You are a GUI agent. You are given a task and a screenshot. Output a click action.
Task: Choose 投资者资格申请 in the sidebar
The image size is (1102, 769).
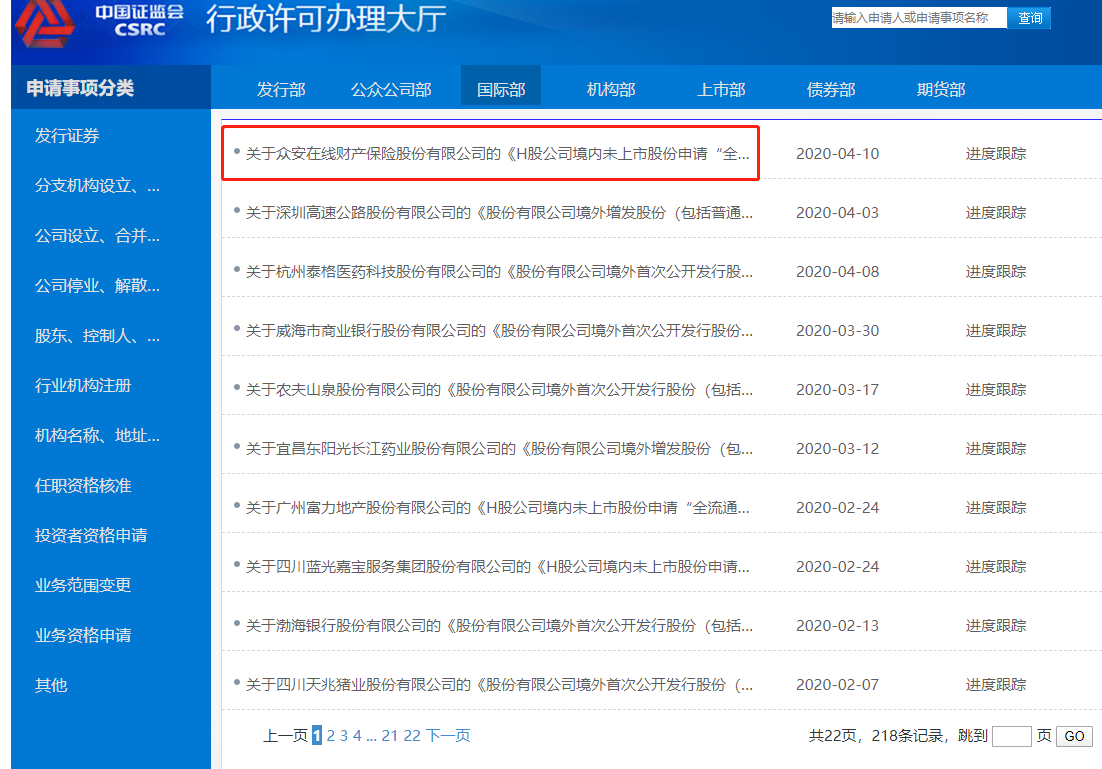[91, 536]
